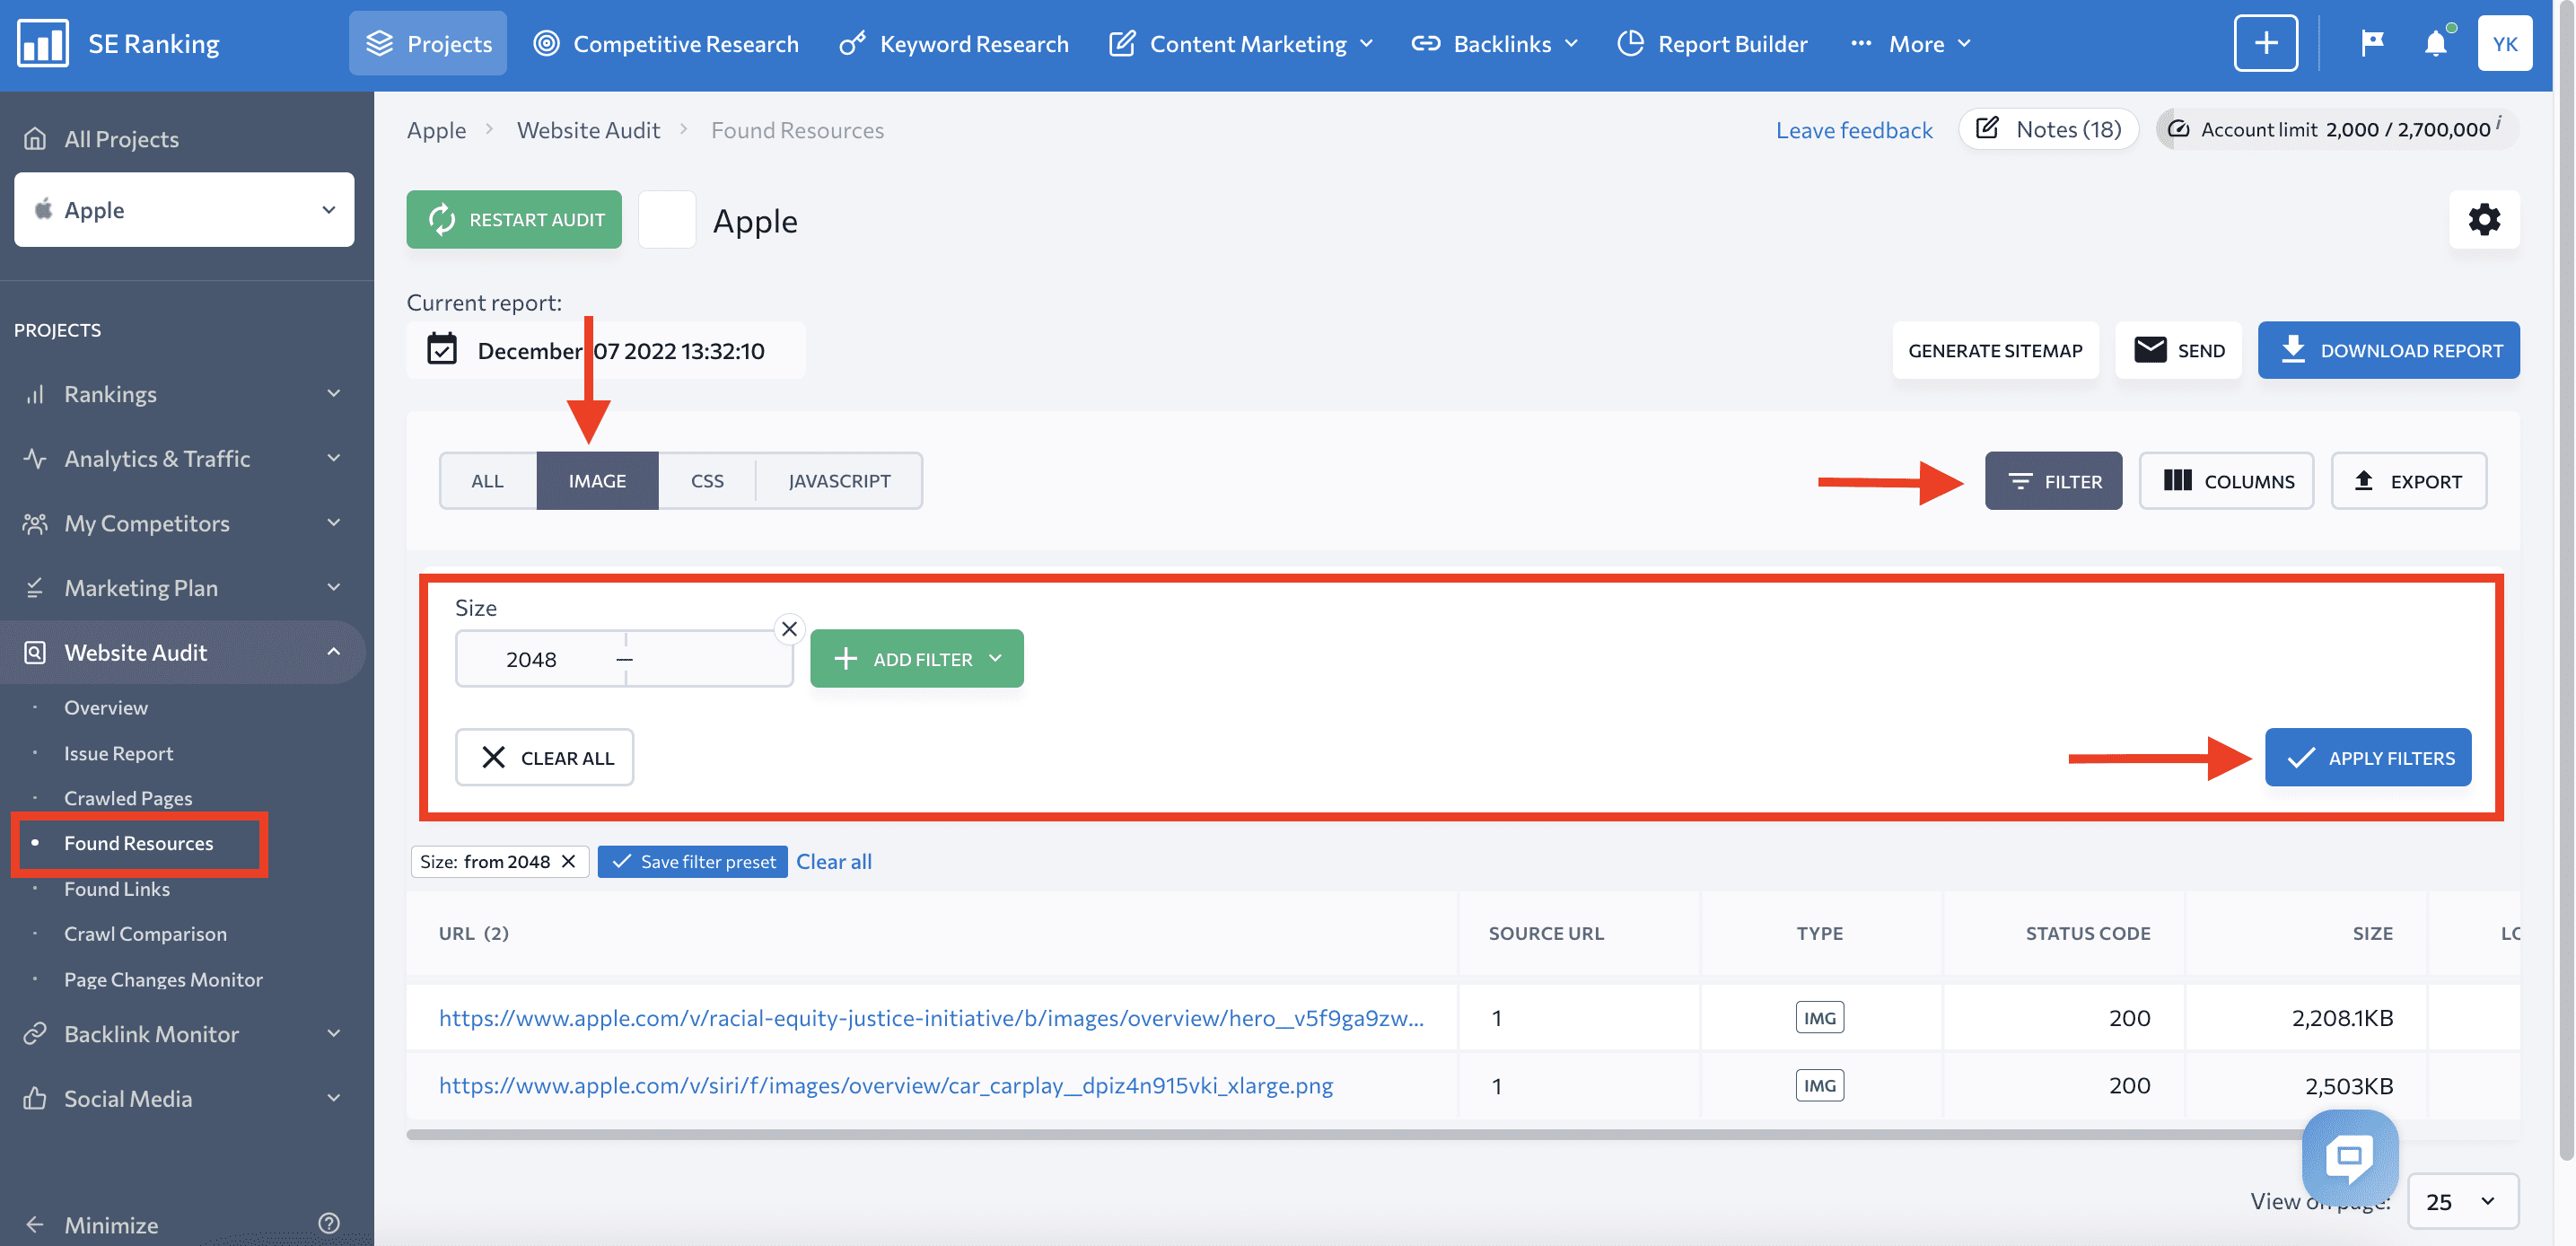Screen dimensions: 2576x1246
Task: Open Notes (18)
Action: [2048, 129]
